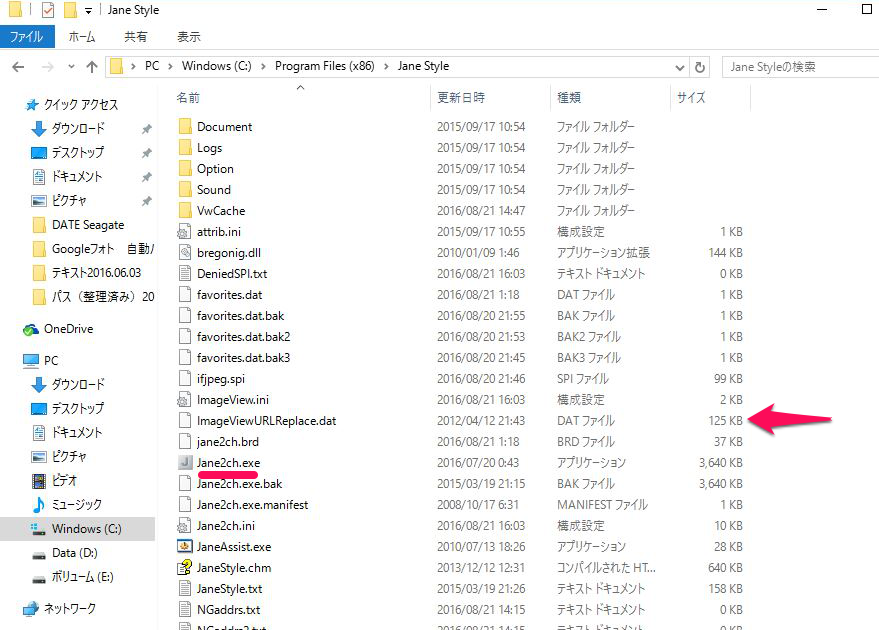Click Program Files (x86) in the address path

[325, 66]
